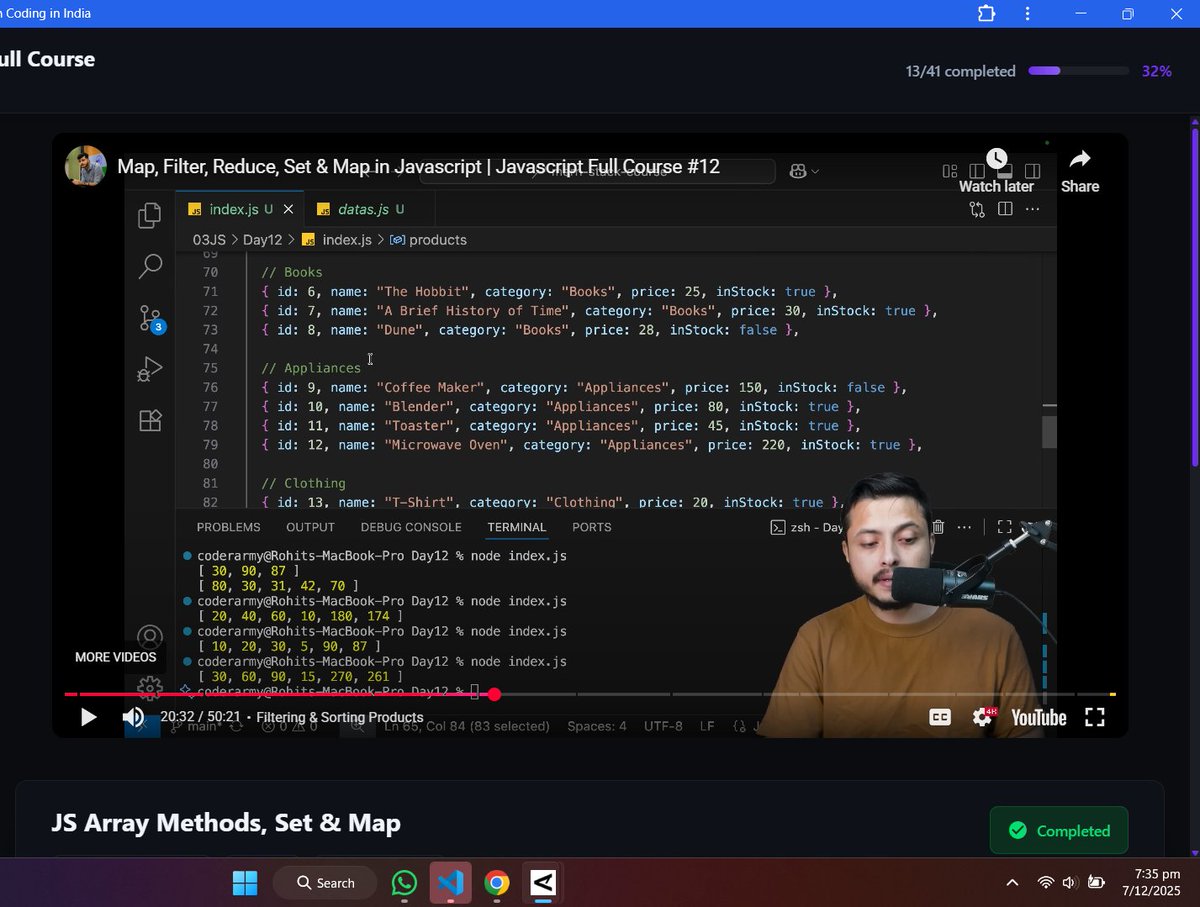Open VS Code Search icon in video
This screenshot has height=907, width=1200.
point(150,266)
